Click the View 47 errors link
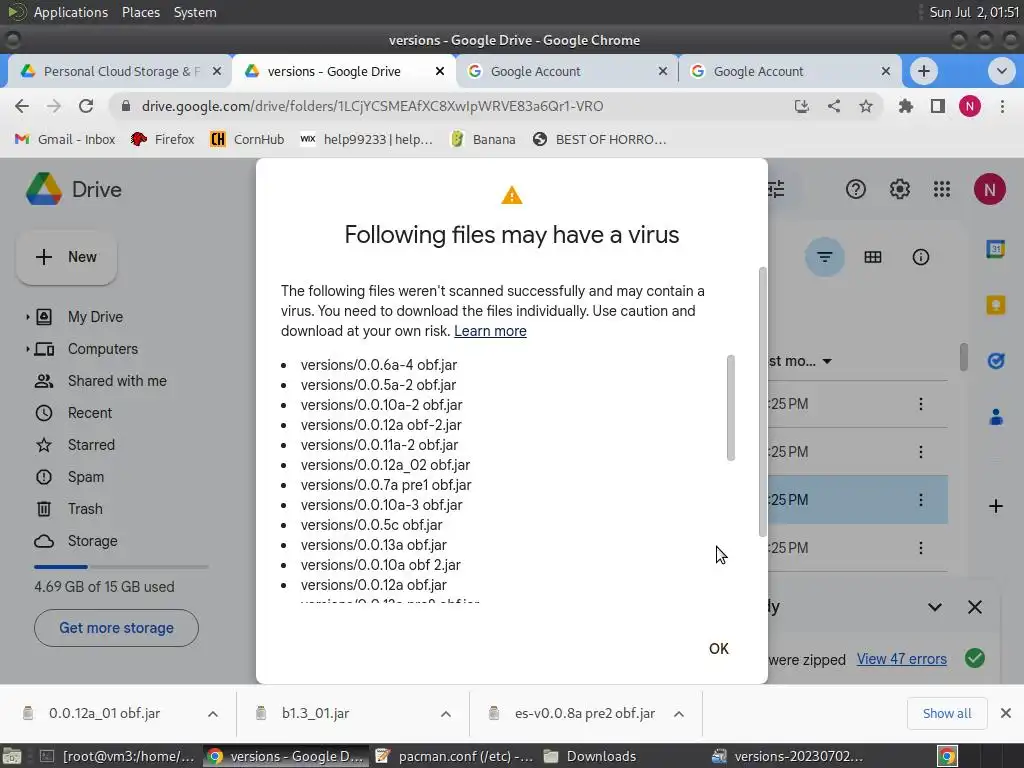This screenshot has height=768, width=1024. point(901,659)
